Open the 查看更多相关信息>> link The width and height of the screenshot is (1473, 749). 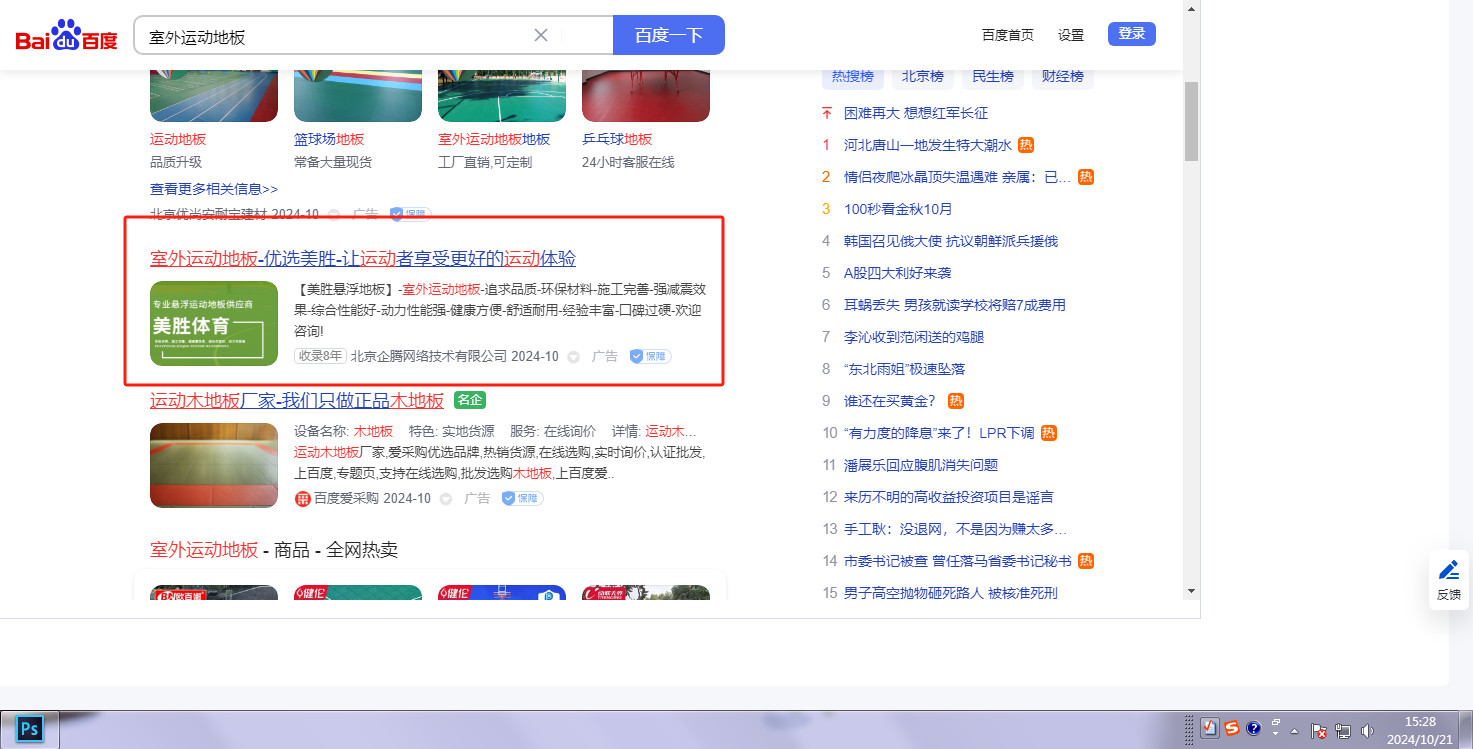pyautogui.click(x=214, y=189)
